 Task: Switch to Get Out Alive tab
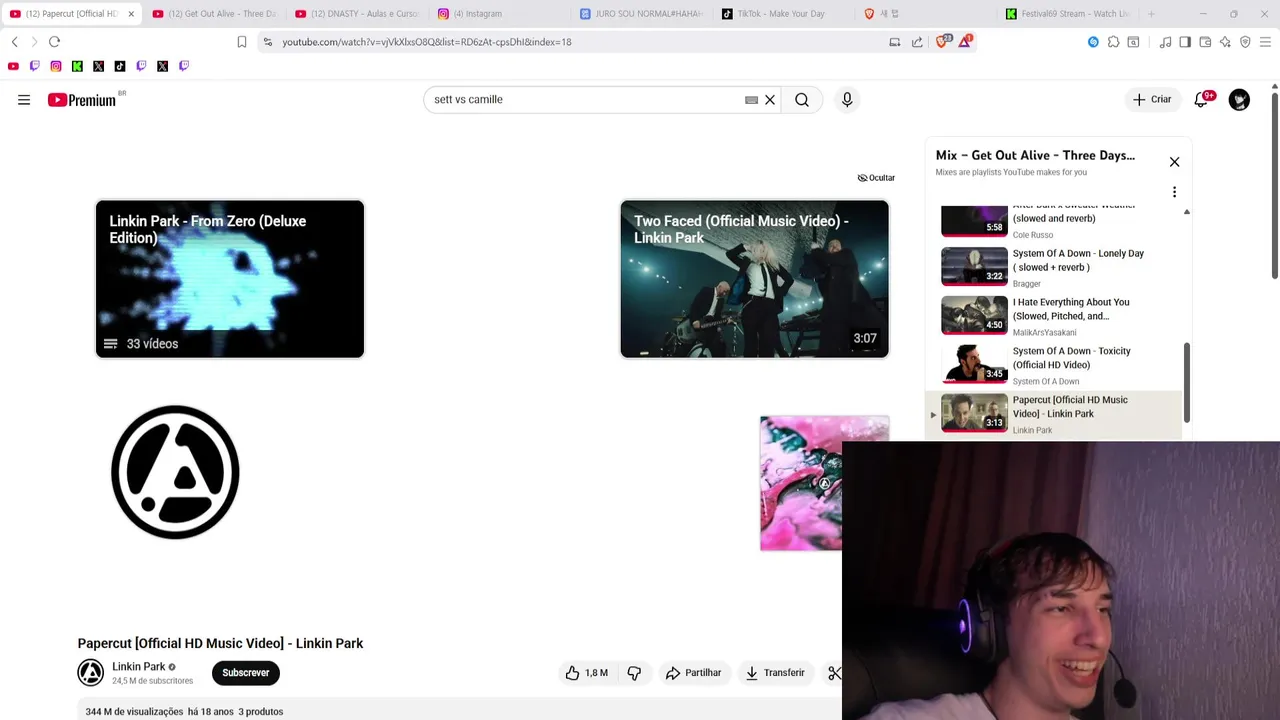(214, 14)
